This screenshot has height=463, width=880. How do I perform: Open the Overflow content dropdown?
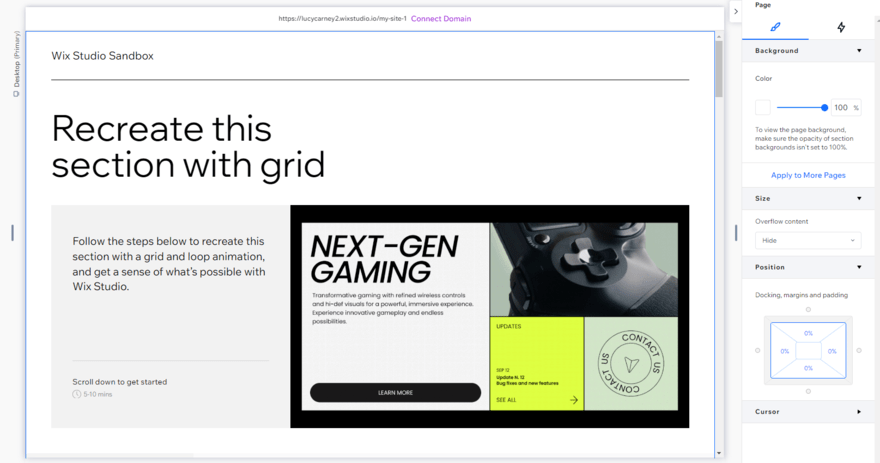pyautogui.click(x=807, y=240)
